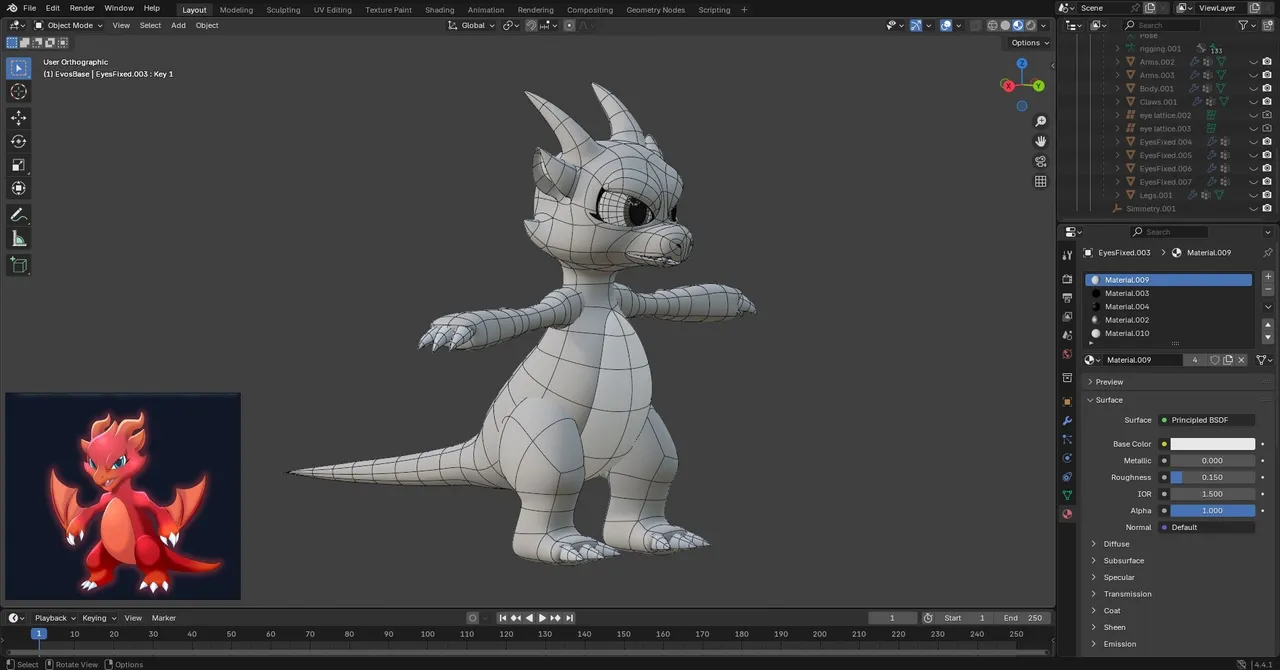Open the Edit menu
1280x670 pixels.
(x=52, y=8)
